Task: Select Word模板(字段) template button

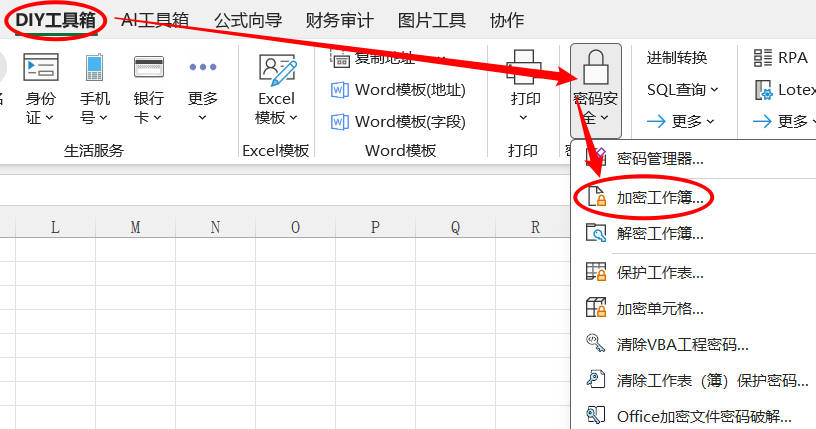Action: pos(398,122)
